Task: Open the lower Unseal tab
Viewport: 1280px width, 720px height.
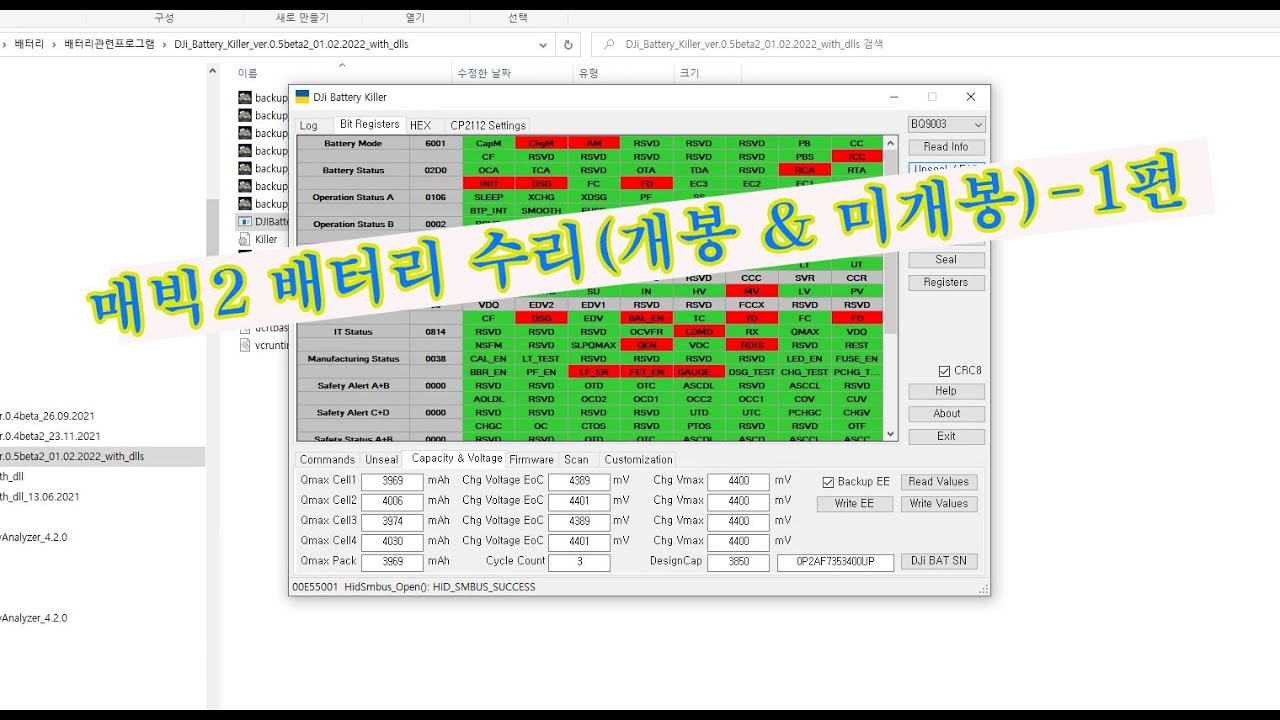Action: point(382,460)
